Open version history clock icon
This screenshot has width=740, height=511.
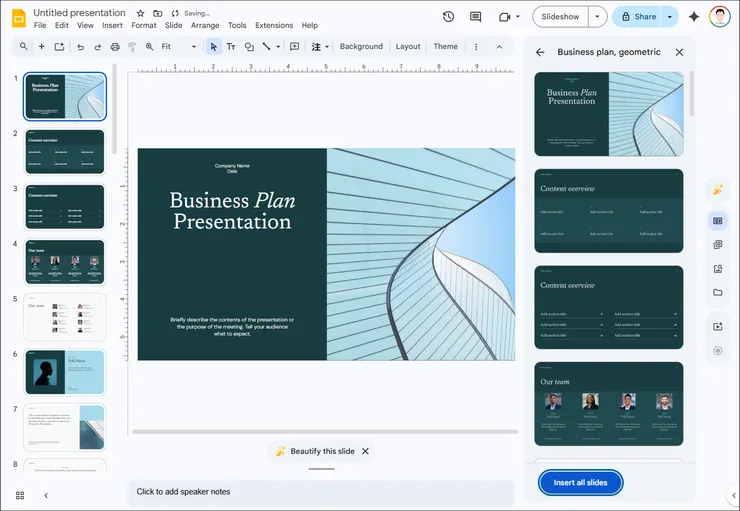click(x=448, y=17)
